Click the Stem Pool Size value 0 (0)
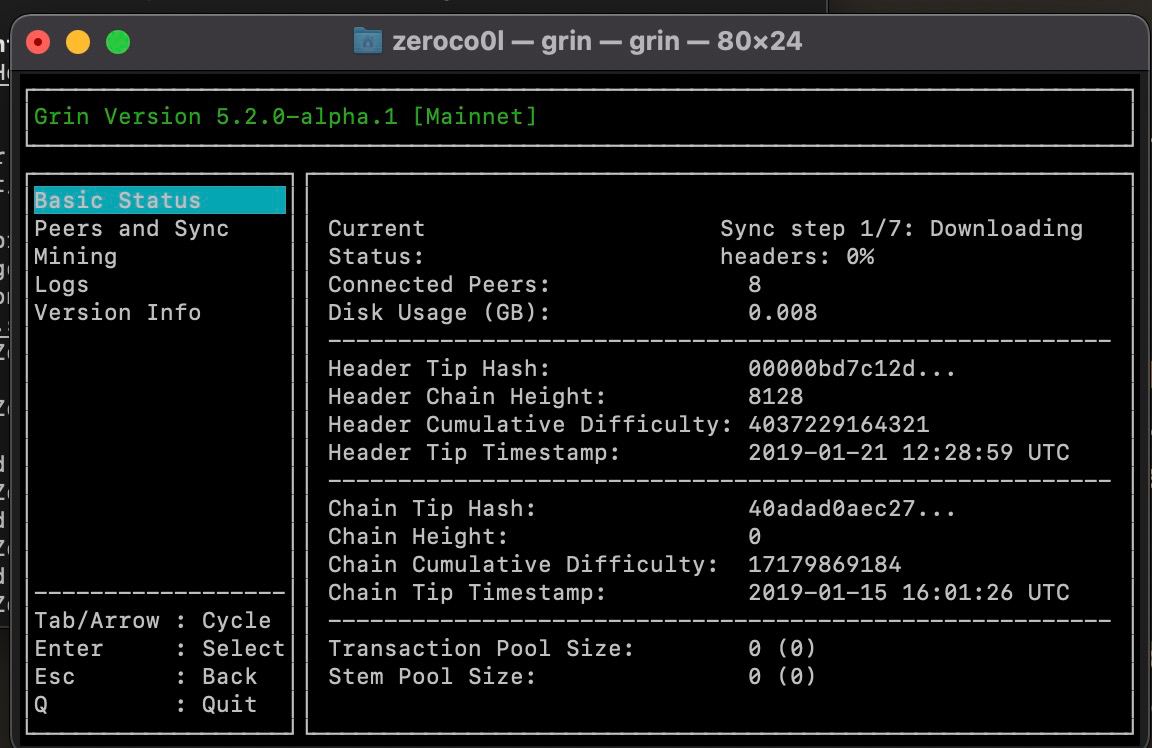Image resolution: width=1152 pixels, height=748 pixels. coord(782,675)
